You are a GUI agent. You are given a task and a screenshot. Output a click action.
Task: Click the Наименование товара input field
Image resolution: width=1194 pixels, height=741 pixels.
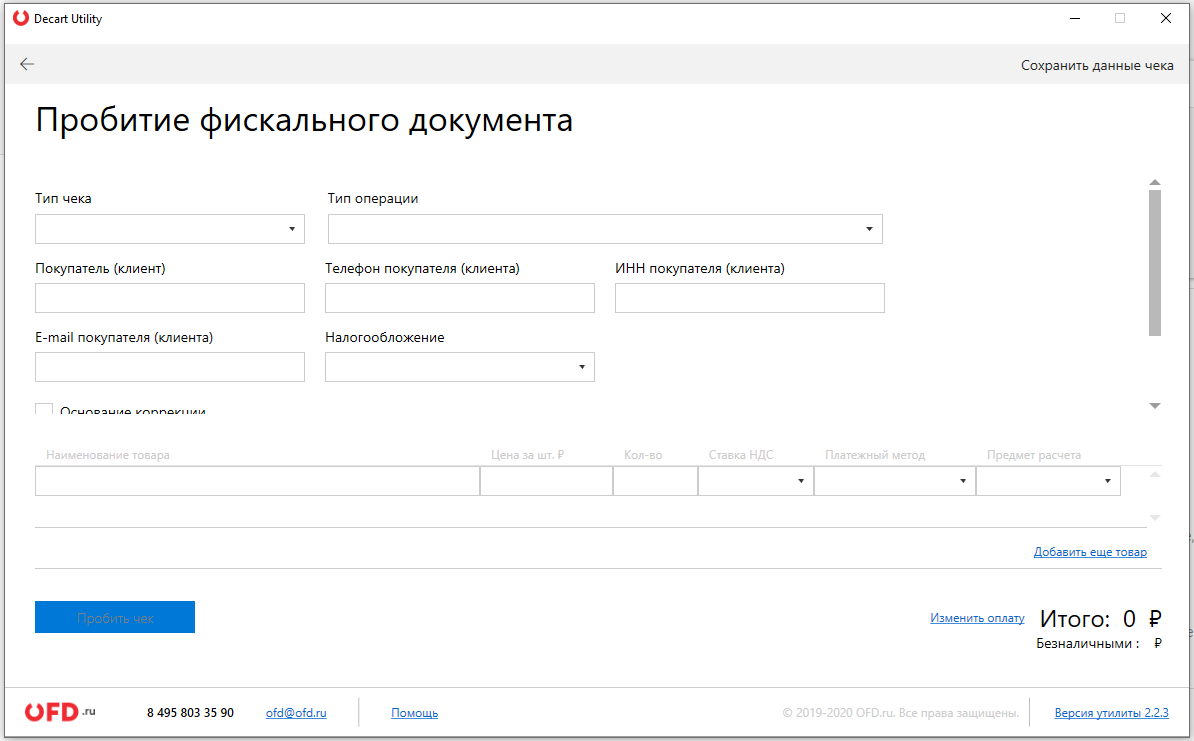coord(257,481)
